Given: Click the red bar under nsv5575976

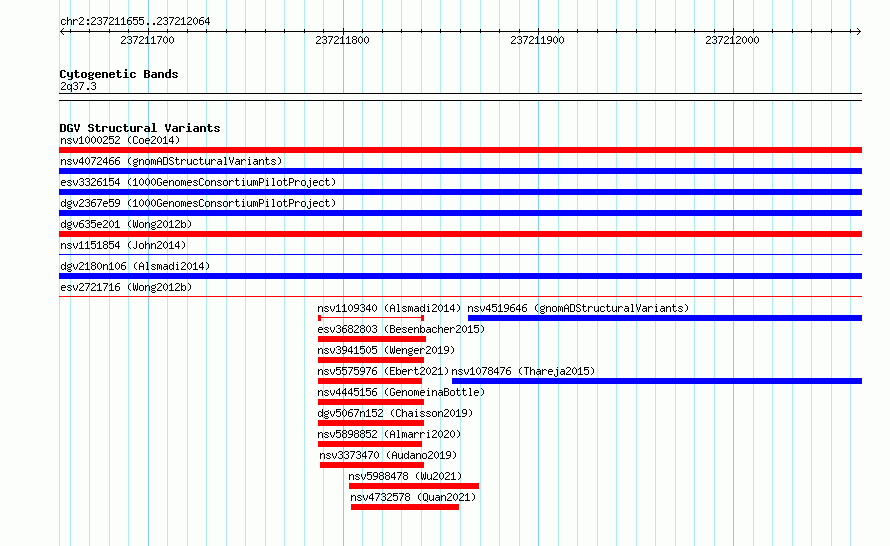Looking at the screenshot, I should pos(370,381).
